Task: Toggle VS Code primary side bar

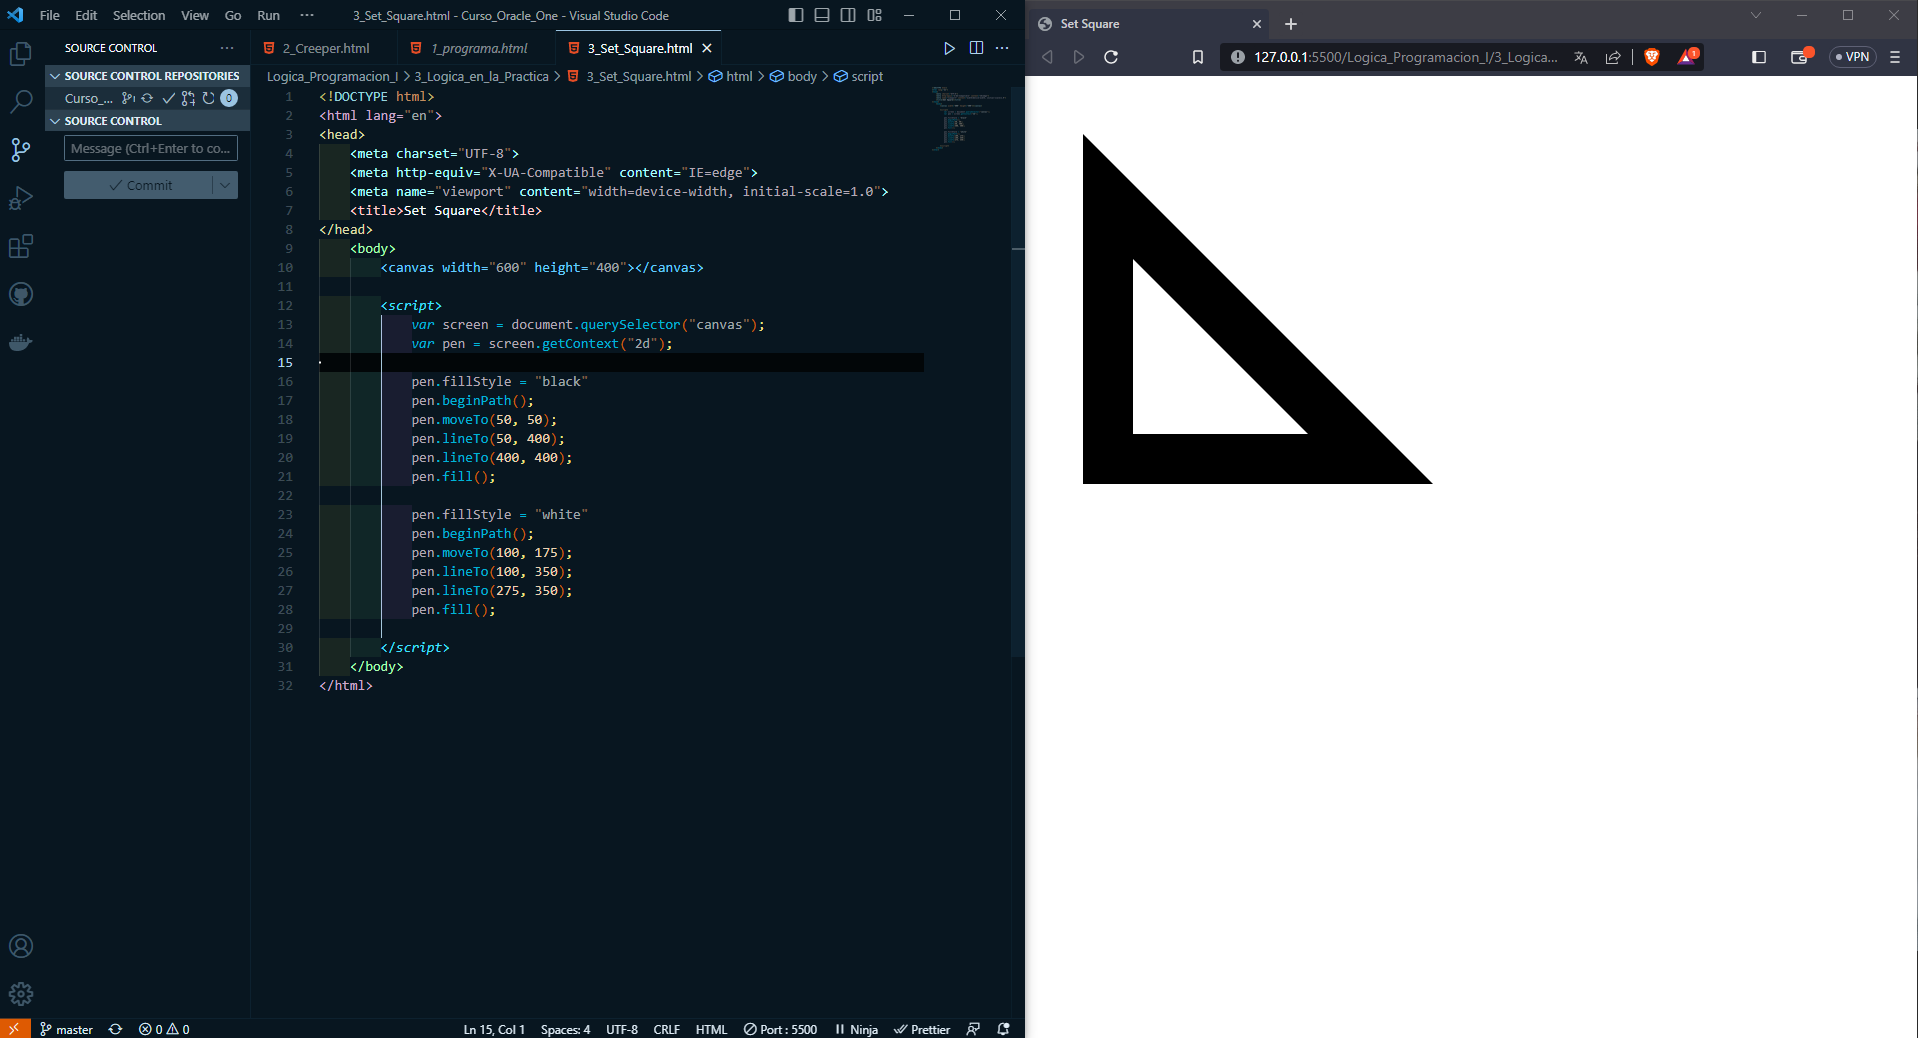Action: (x=795, y=15)
